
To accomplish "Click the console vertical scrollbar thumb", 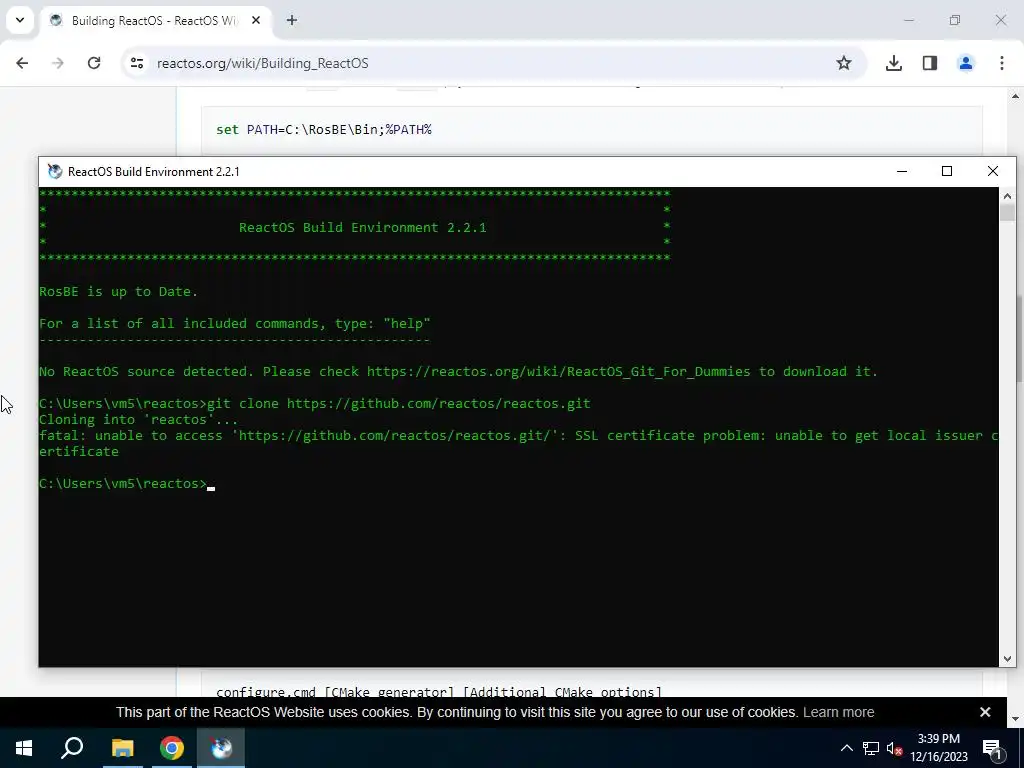I will tap(1007, 213).
